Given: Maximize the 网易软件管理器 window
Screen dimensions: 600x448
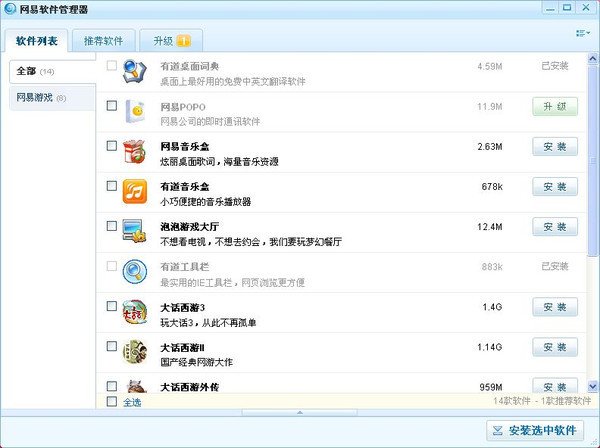Looking at the screenshot, I should pos(567,8).
